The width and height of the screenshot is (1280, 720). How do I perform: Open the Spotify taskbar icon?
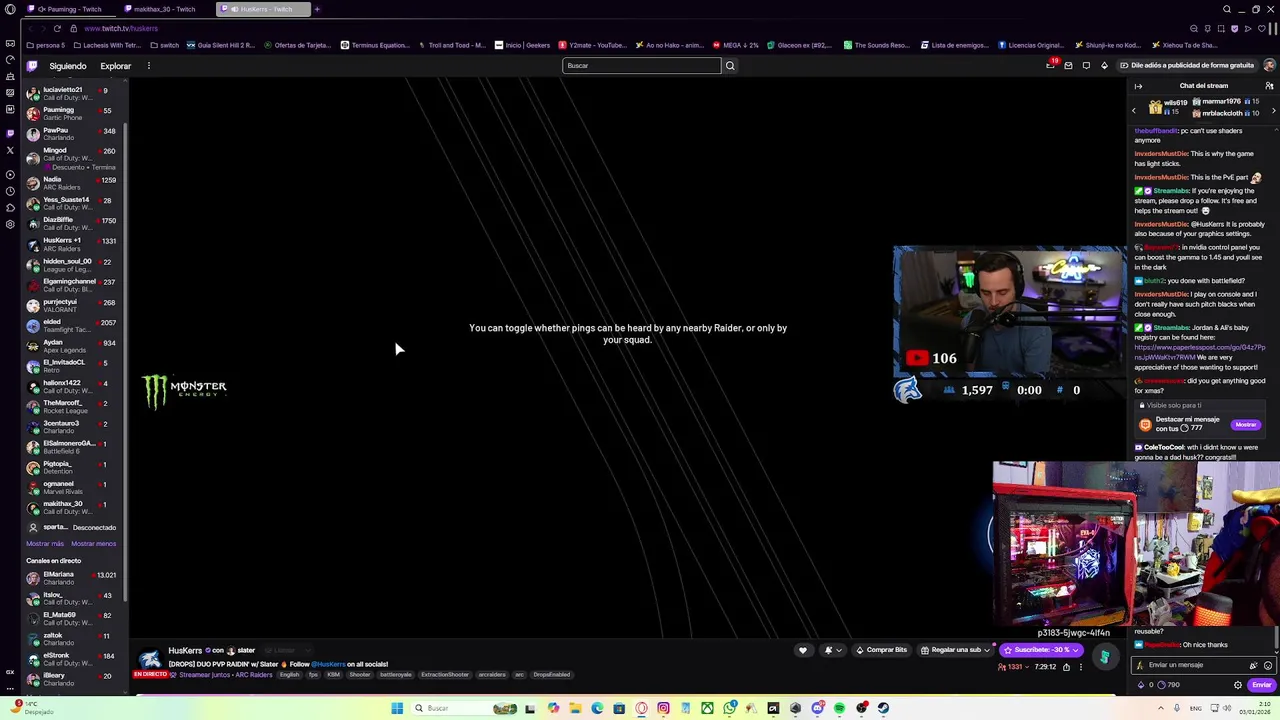click(x=839, y=708)
